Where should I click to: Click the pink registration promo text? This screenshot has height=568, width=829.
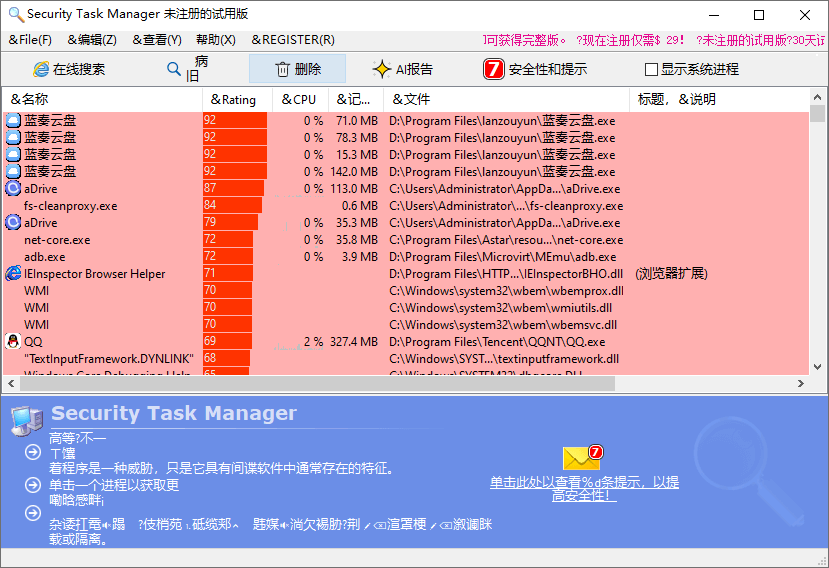pos(654,40)
